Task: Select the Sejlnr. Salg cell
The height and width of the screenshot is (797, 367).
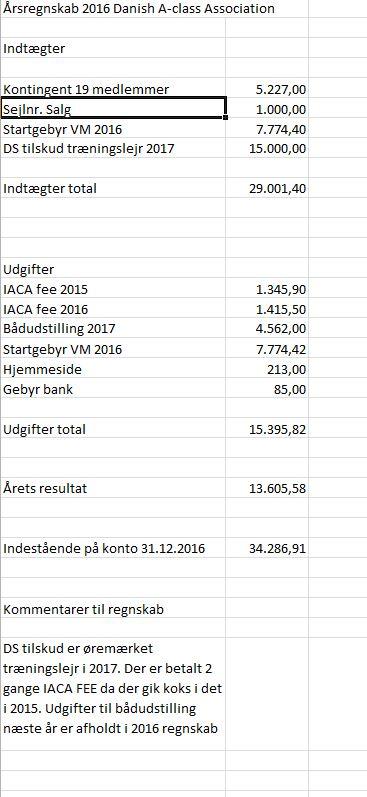Action: click(113, 108)
